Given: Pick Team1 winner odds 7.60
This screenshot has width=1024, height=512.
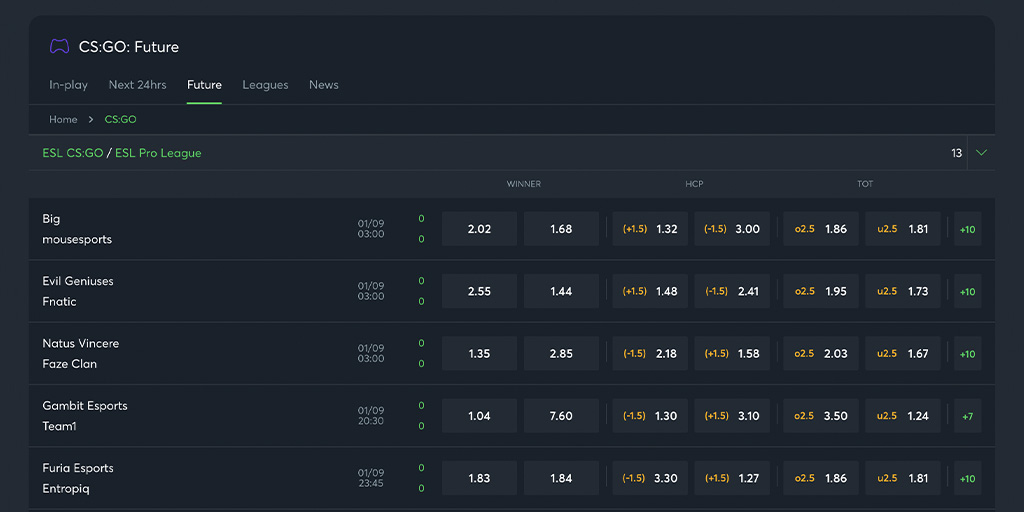Looking at the screenshot, I should click(561, 415).
